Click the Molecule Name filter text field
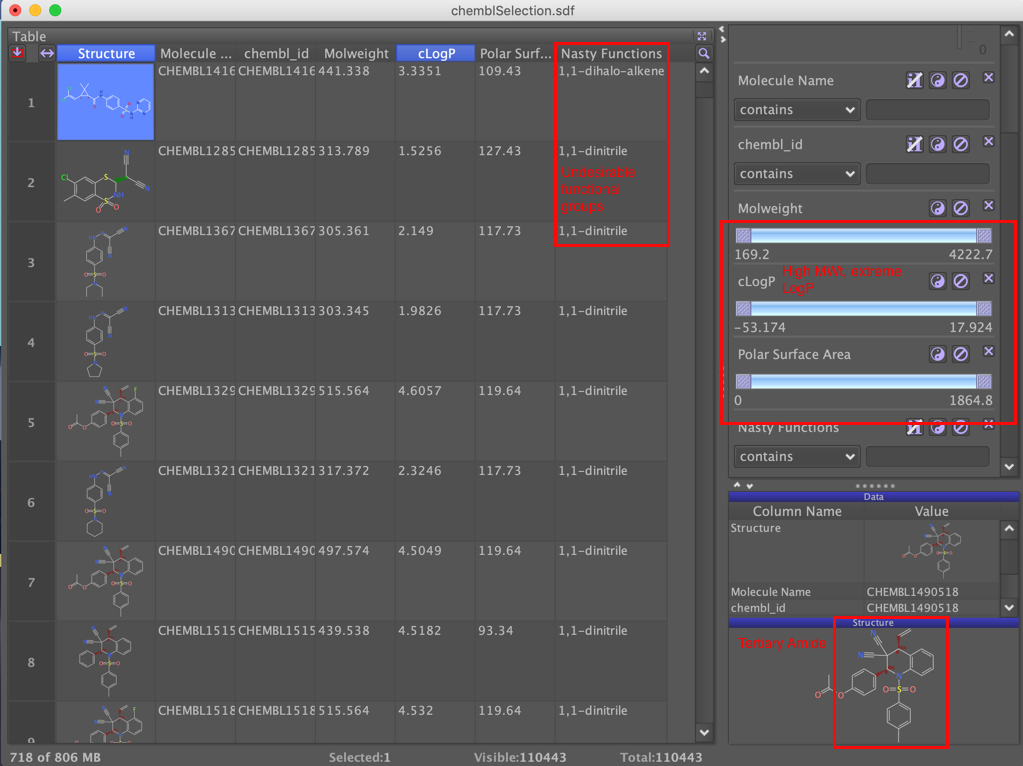 tap(927, 110)
